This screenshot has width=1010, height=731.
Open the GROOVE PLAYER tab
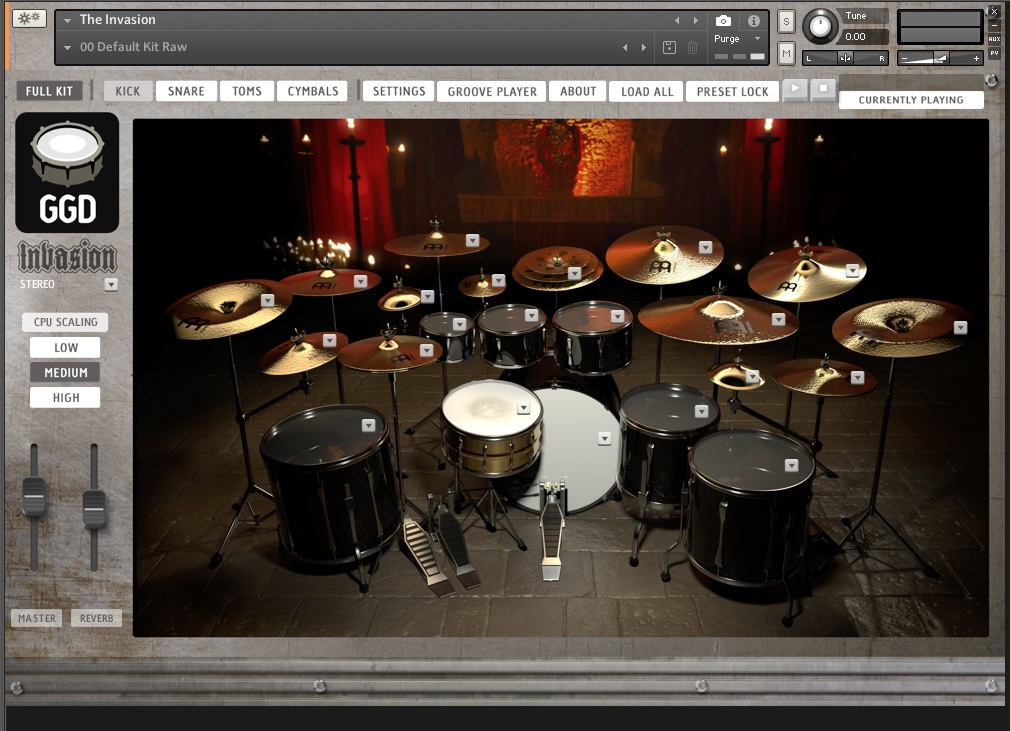[491, 90]
